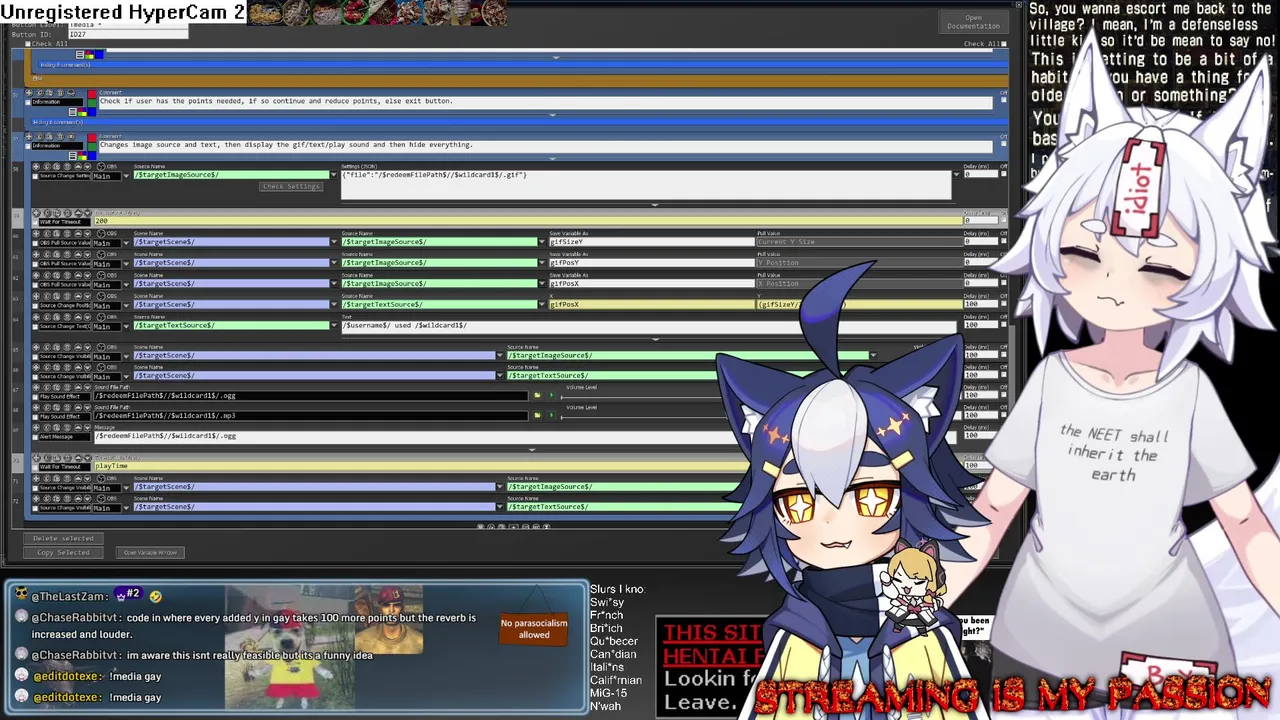Toggle Off checkbox on the Source Change Settings row
This screenshot has width=1280, height=720.
[1003, 175]
